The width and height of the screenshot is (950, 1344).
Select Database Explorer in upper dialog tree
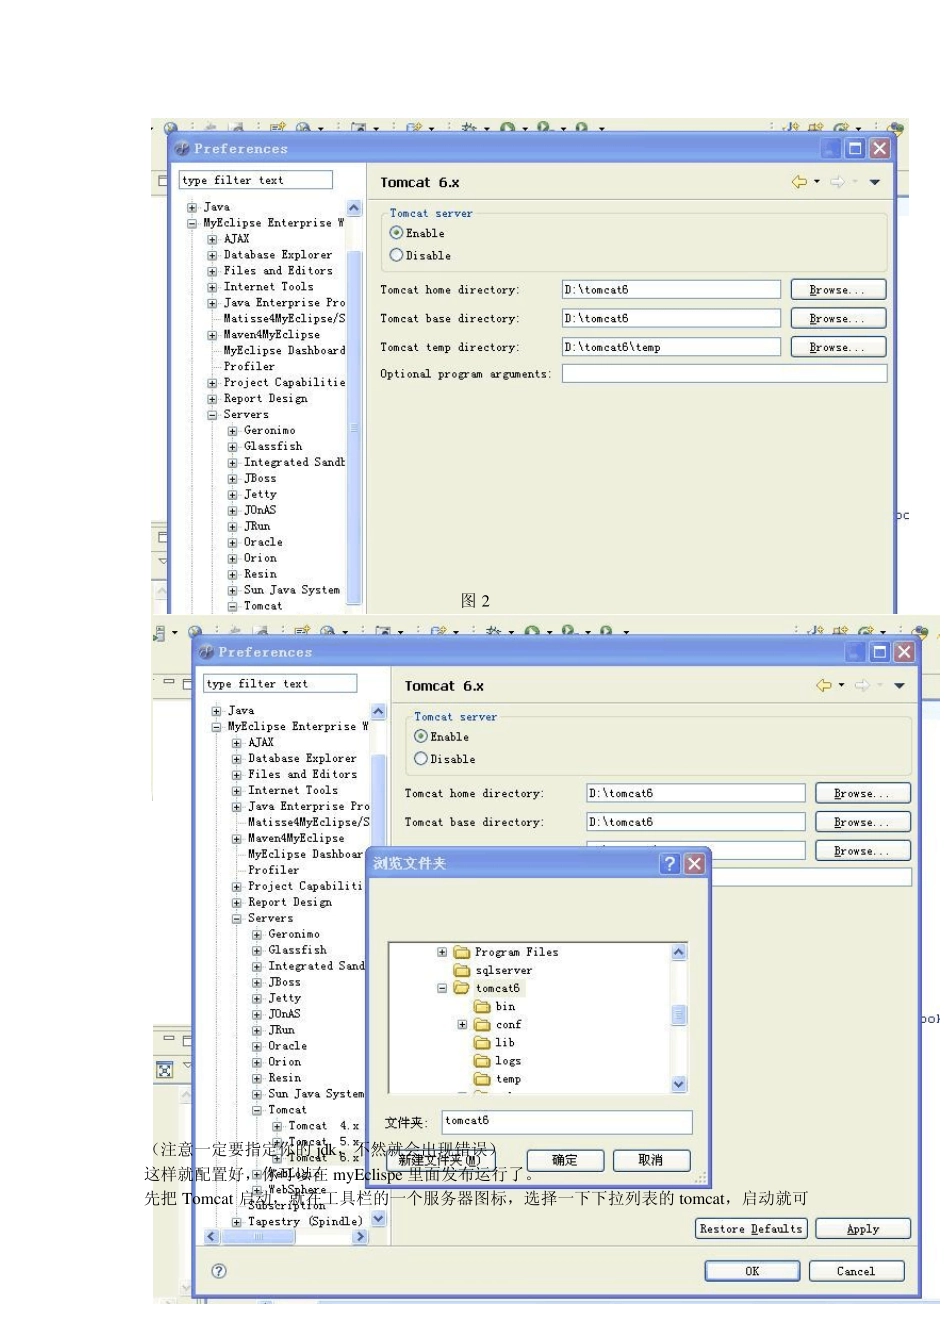pos(278,255)
